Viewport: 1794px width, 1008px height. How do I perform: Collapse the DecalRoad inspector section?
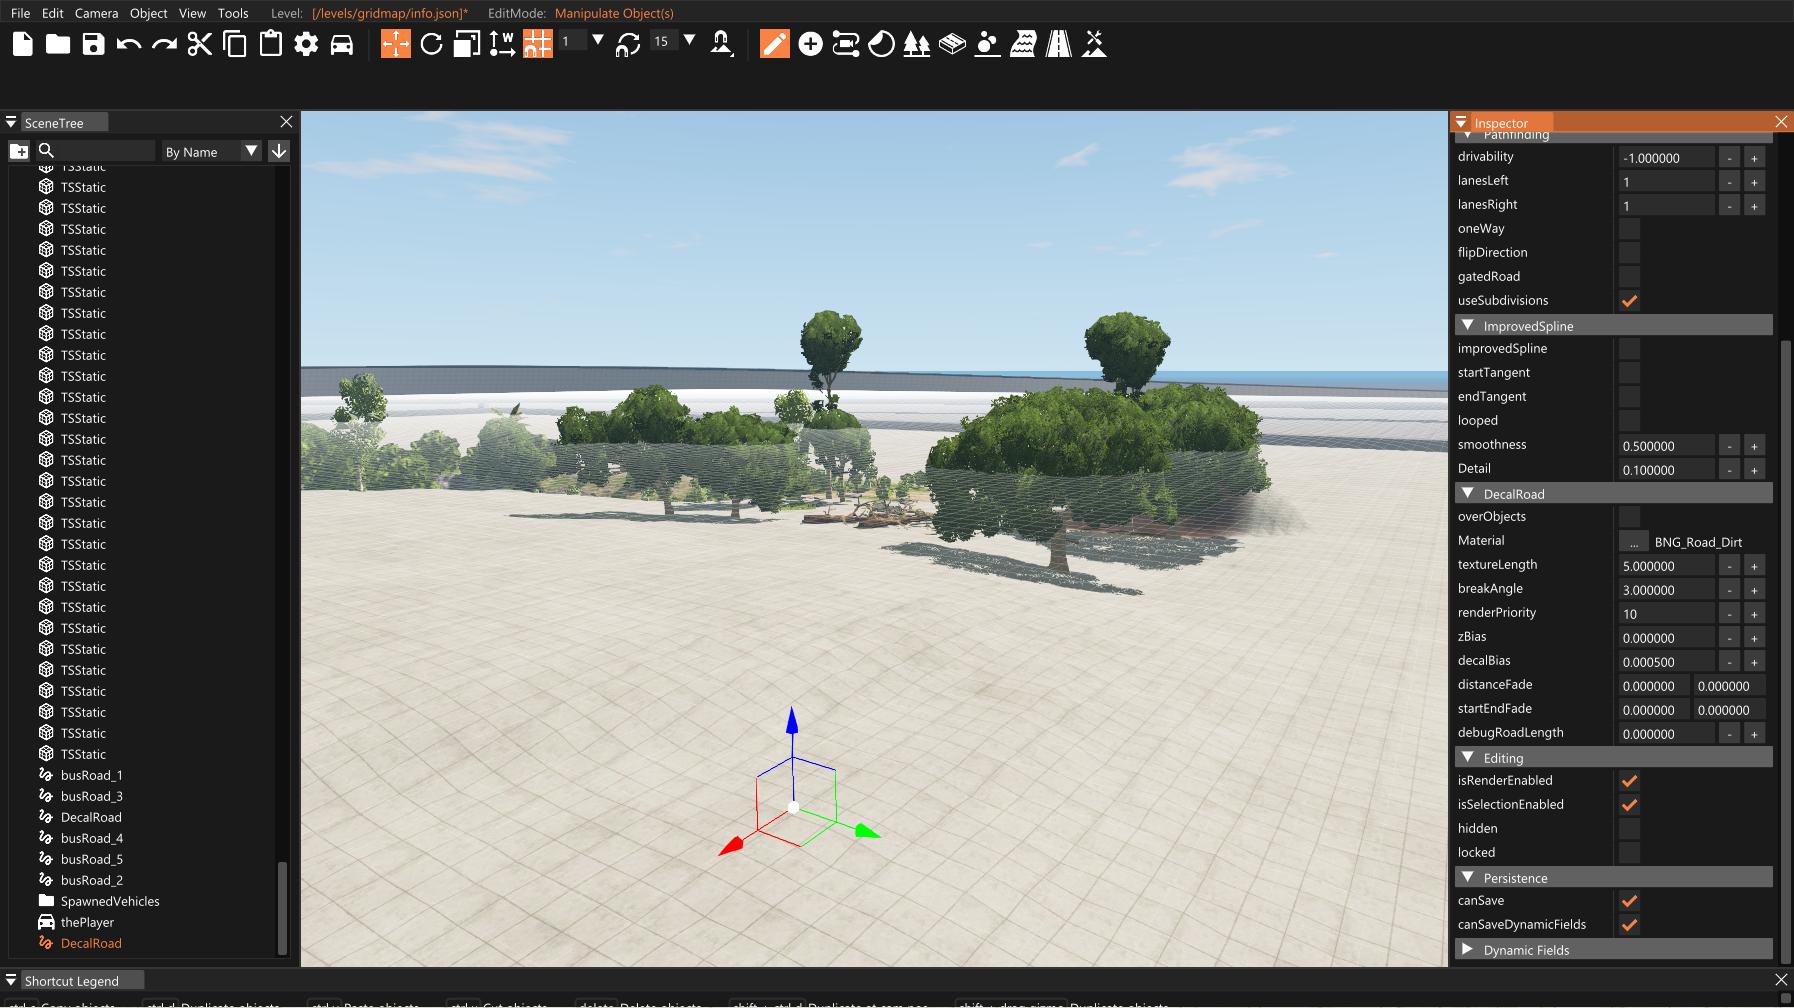click(1468, 493)
